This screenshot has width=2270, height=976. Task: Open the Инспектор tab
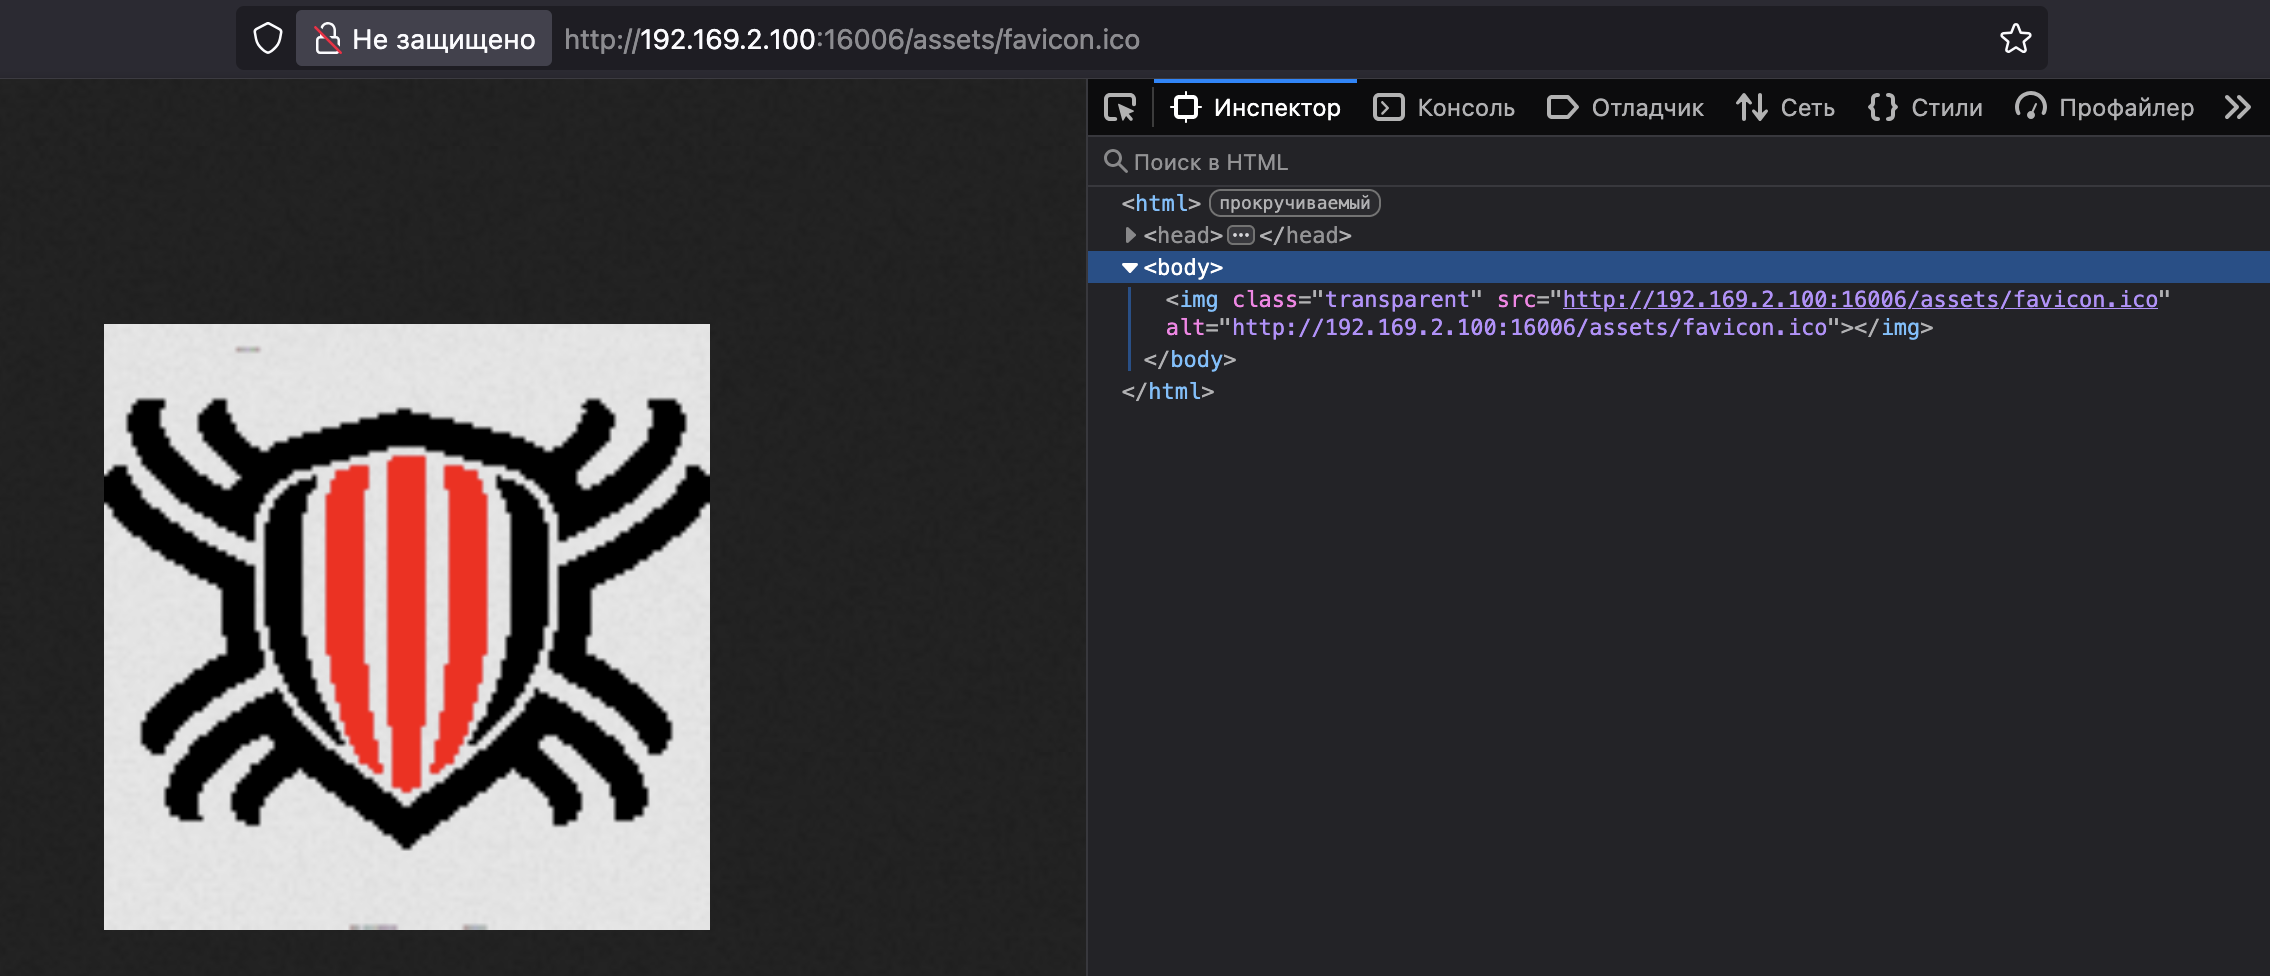pyautogui.click(x=1256, y=107)
